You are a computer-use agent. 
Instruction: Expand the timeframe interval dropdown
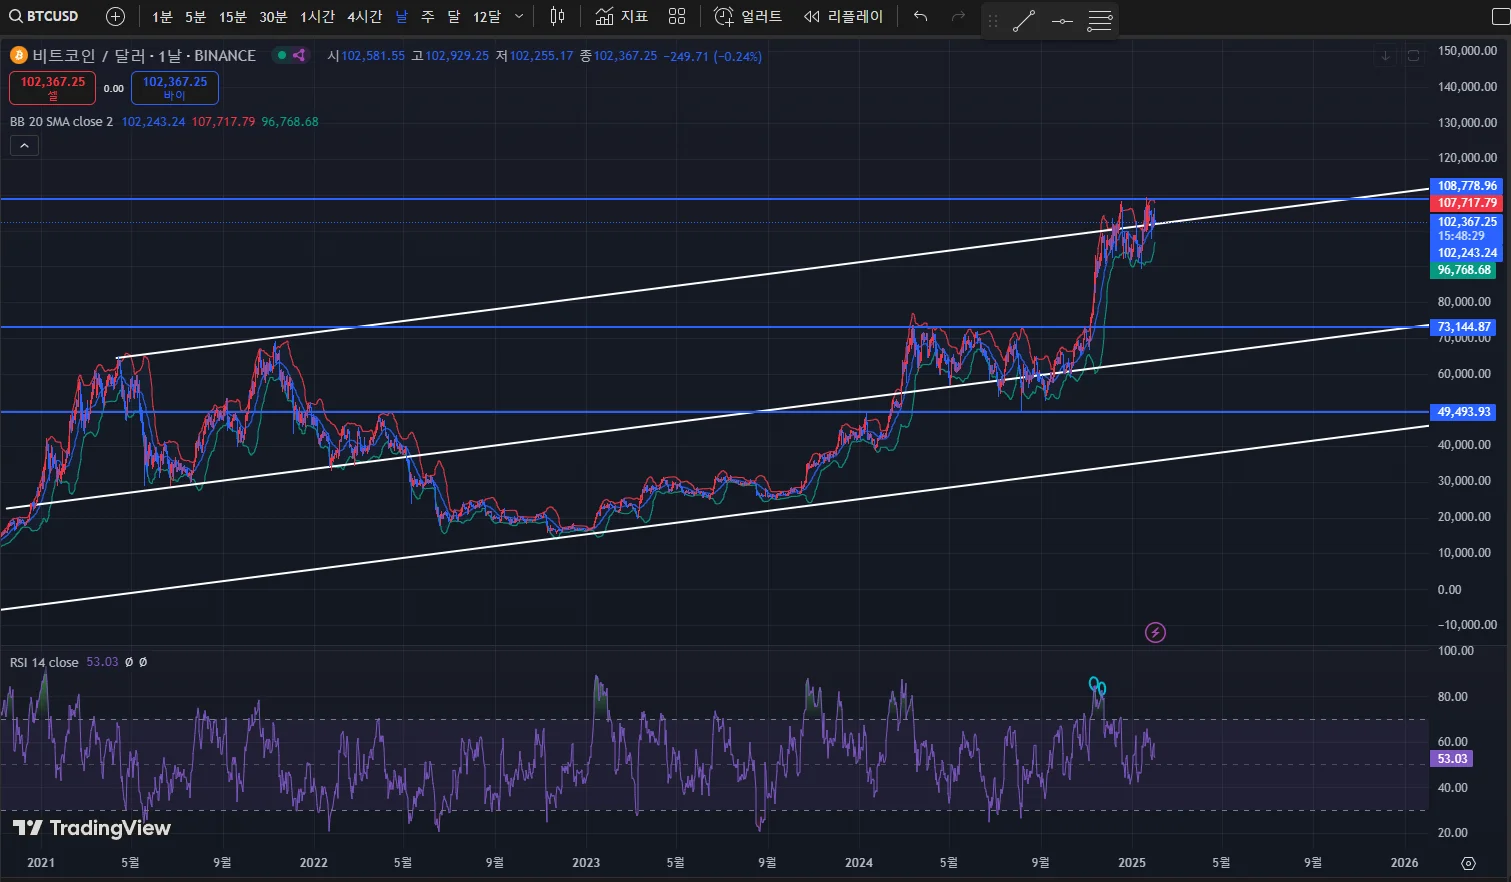pyautogui.click(x=519, y=17)
